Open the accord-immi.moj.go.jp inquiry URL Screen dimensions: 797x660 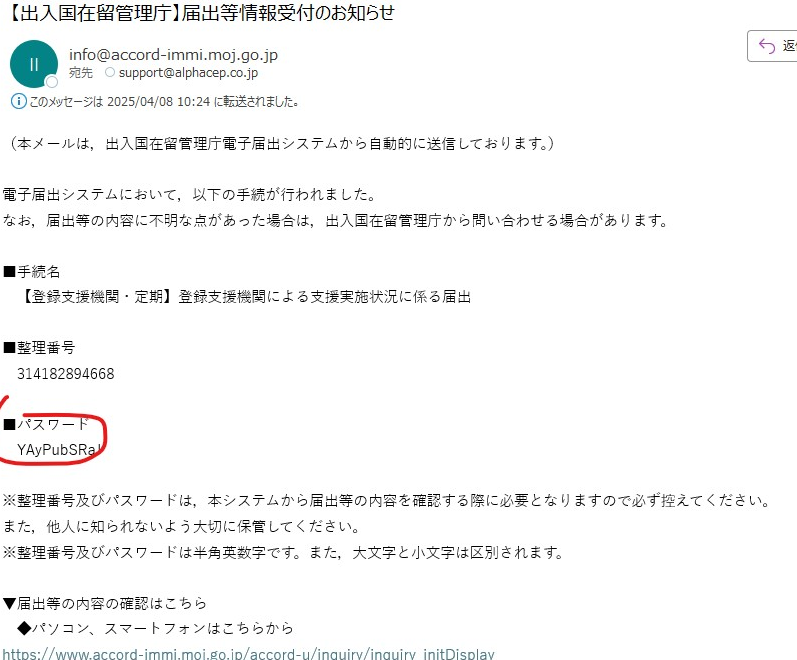[248, 653]
